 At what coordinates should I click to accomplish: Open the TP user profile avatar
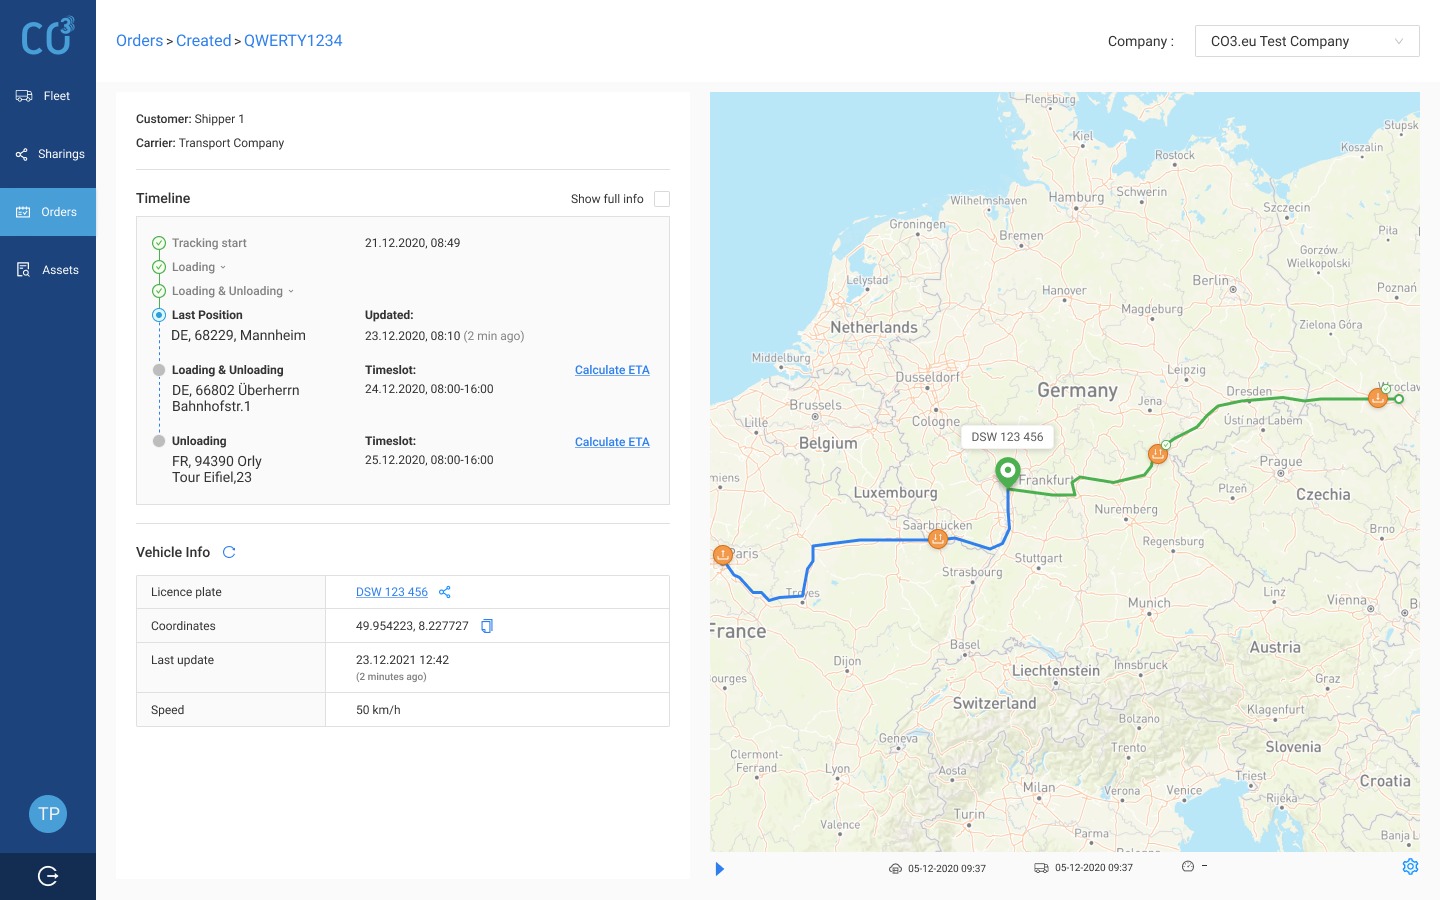48,814
